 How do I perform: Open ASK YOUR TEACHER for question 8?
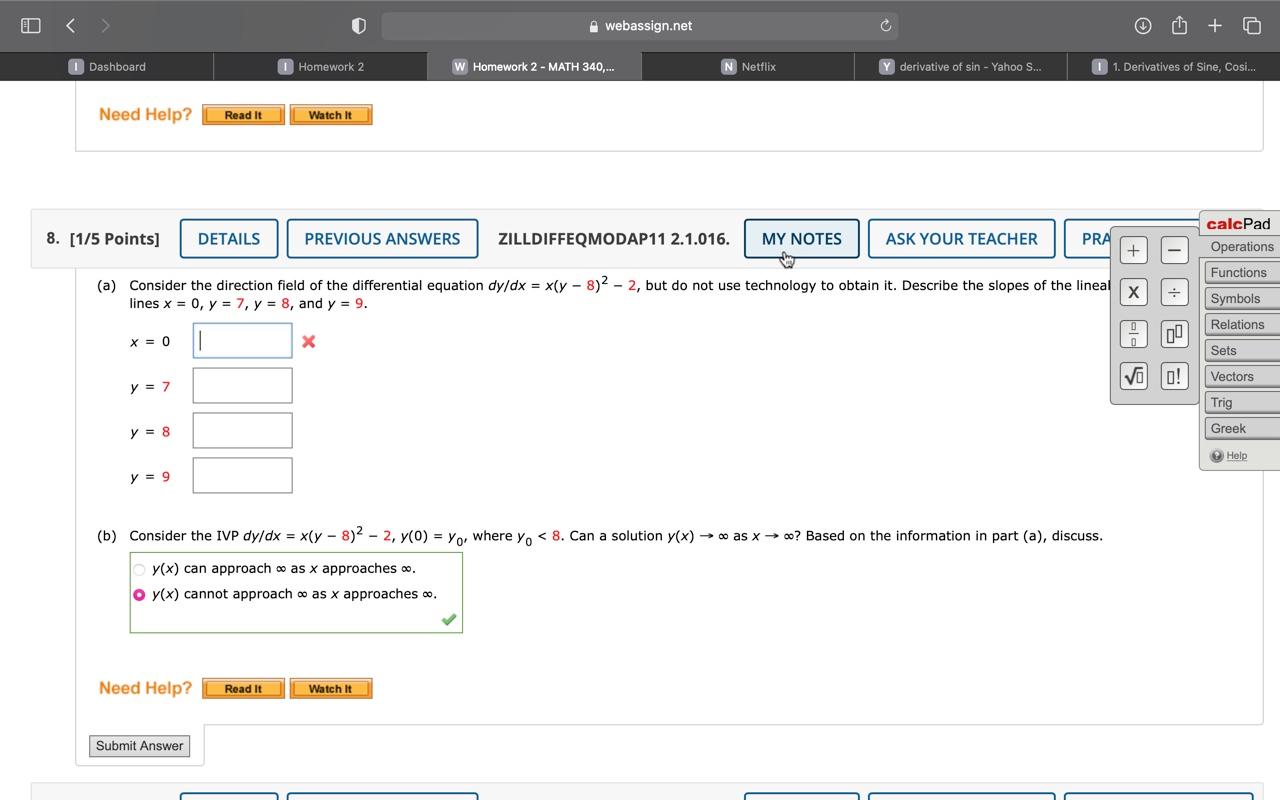click(x=961, y=238)
